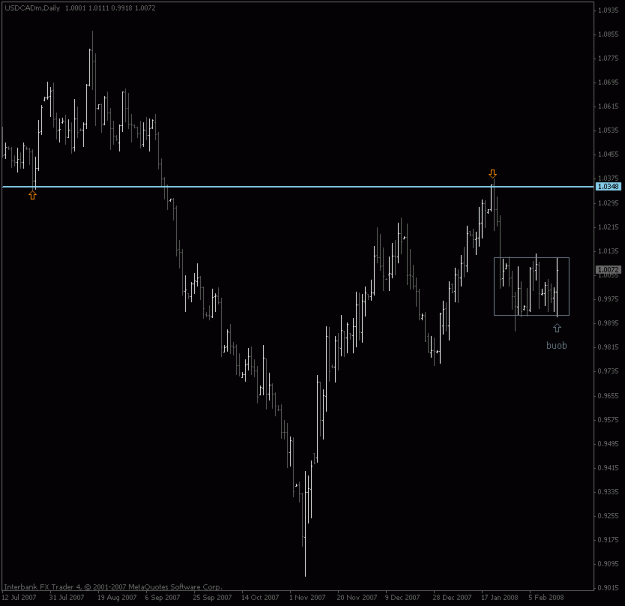Click the 0.9015 price axis label

tap(608, 588)
